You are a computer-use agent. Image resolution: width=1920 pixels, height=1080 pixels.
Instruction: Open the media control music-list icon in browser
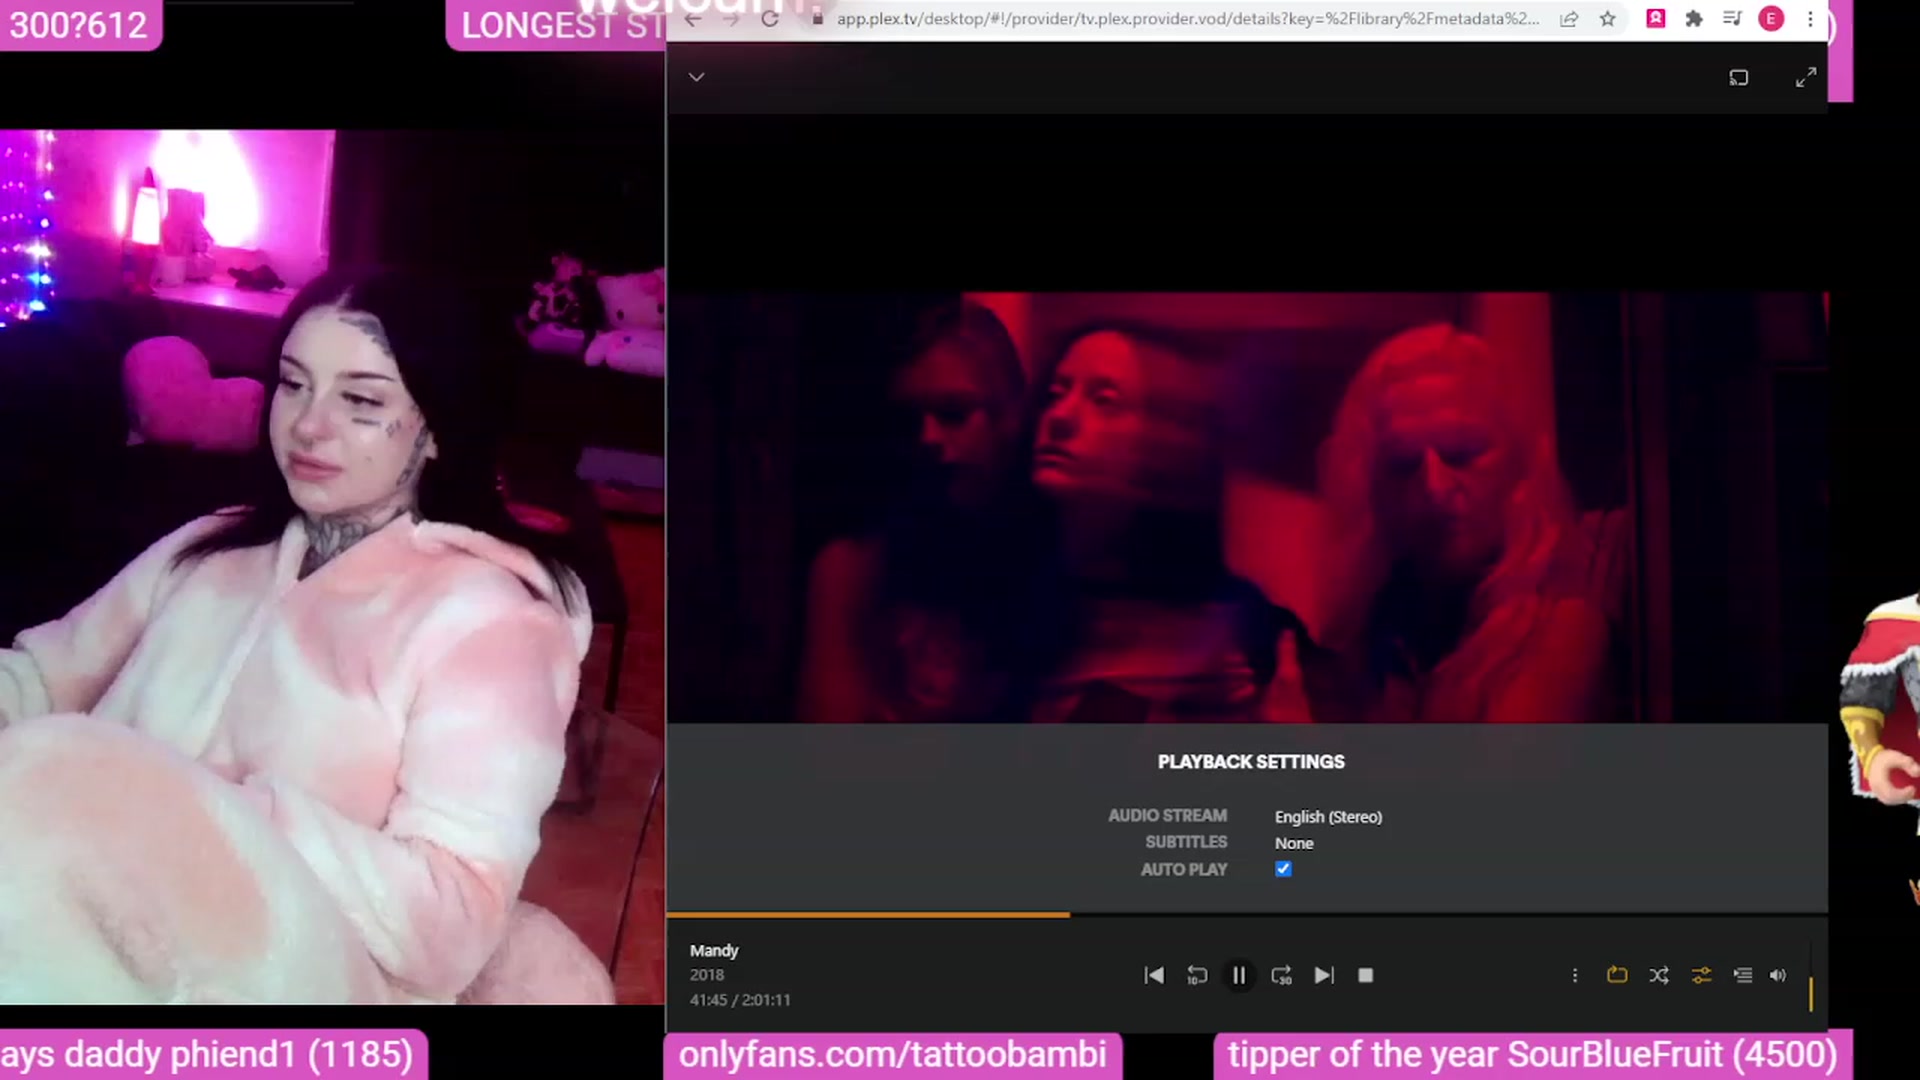1732,19
